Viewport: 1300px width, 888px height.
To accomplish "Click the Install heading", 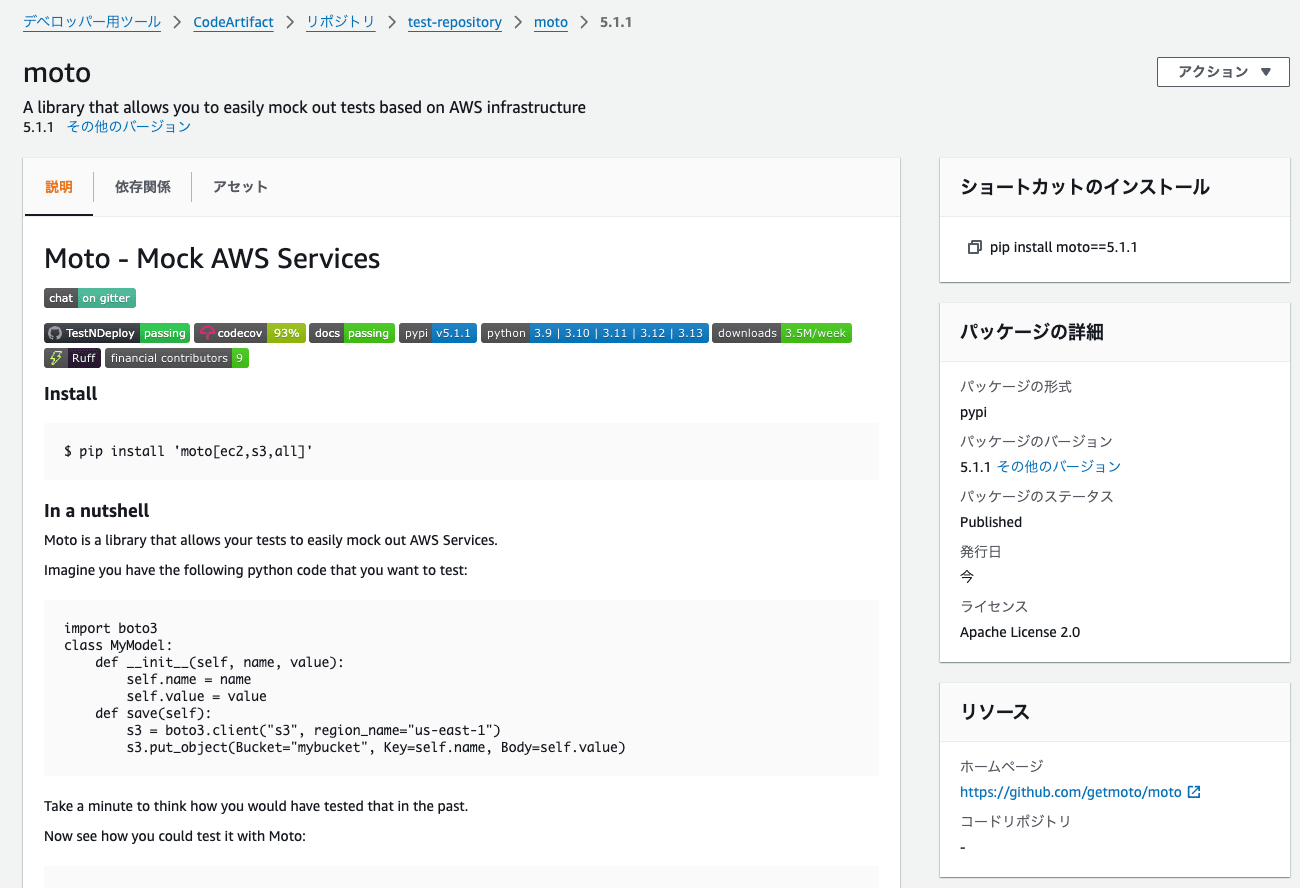I will 71,394.
